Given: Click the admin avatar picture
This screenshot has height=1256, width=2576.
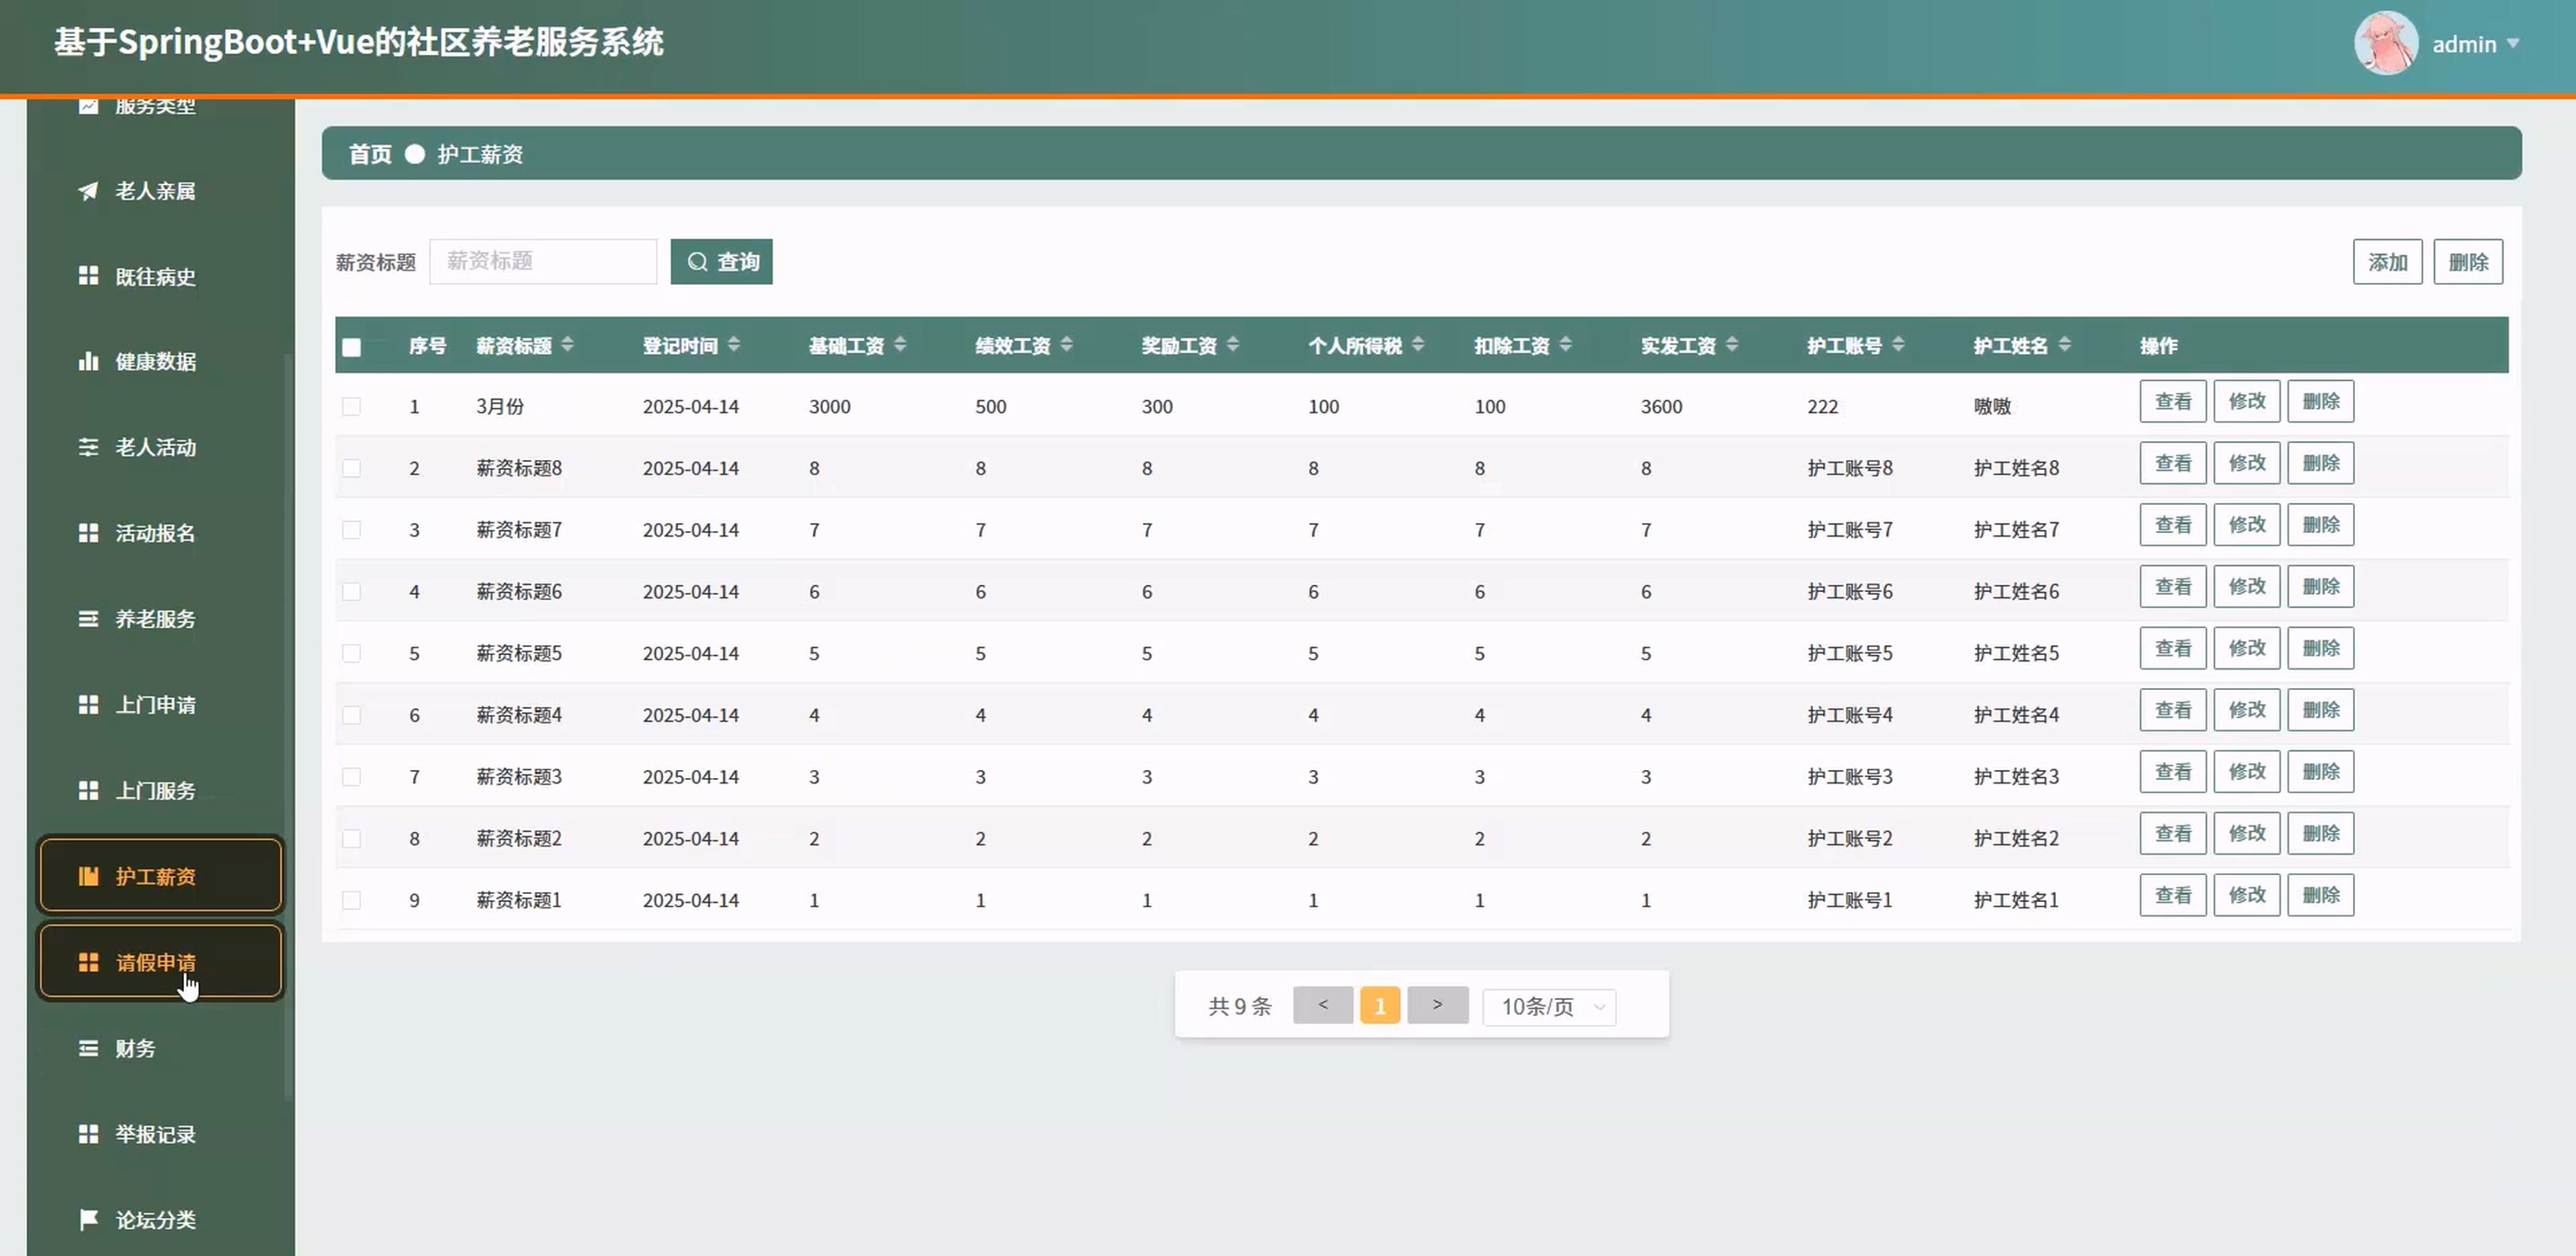Looking at the screenshot, I should coord(2386,43).
